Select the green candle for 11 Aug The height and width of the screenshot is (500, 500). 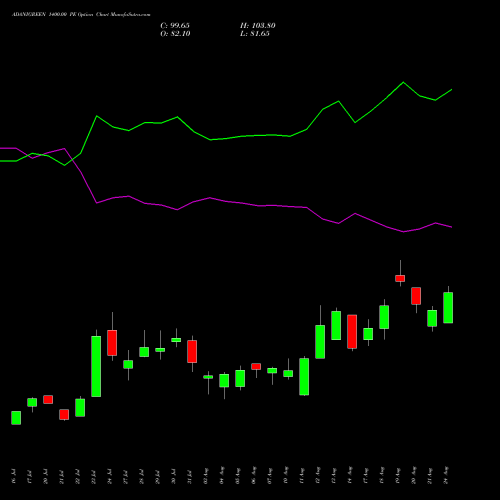coord(304,377)
